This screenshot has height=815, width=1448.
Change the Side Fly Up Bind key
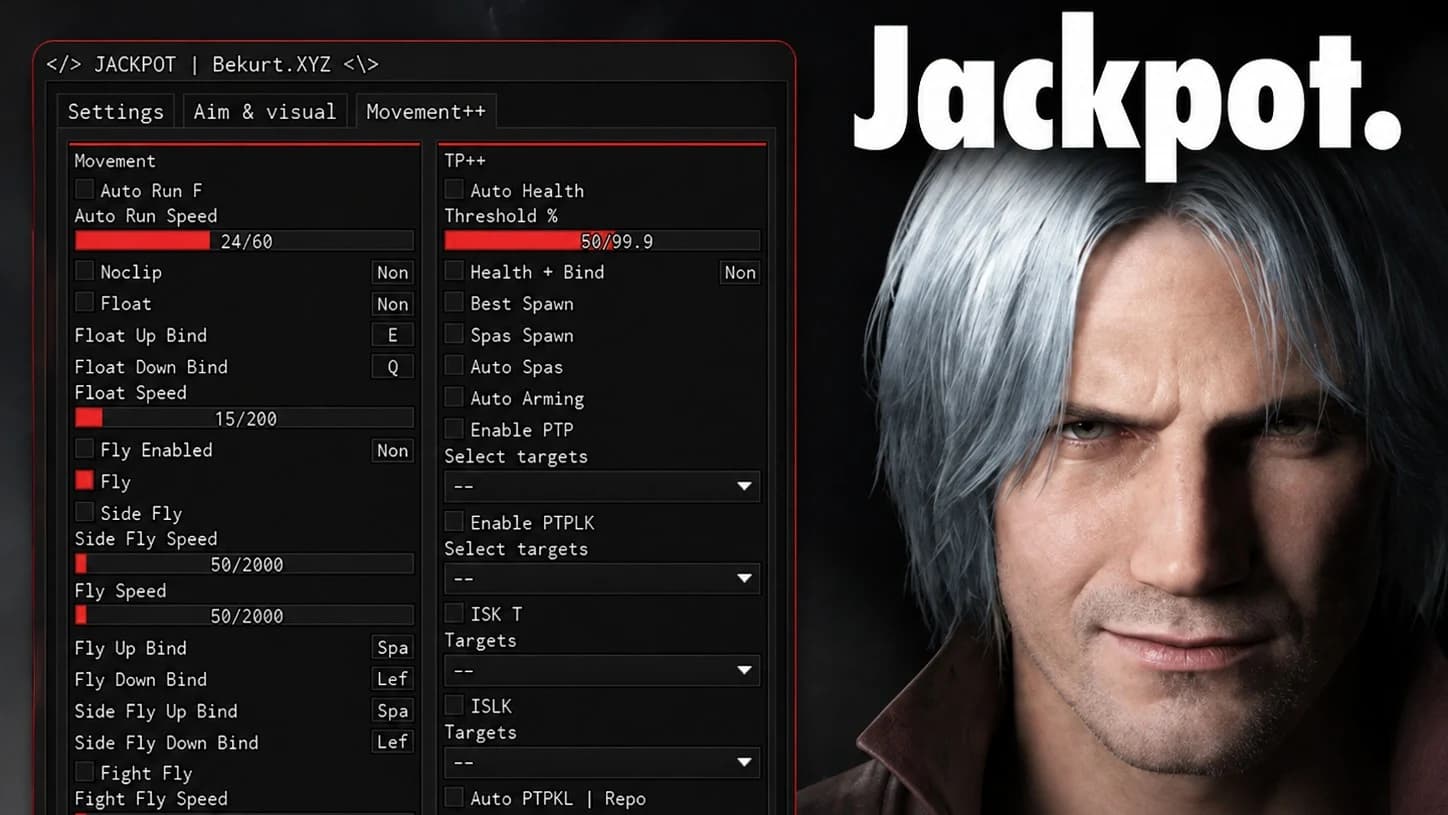(392, 711)
